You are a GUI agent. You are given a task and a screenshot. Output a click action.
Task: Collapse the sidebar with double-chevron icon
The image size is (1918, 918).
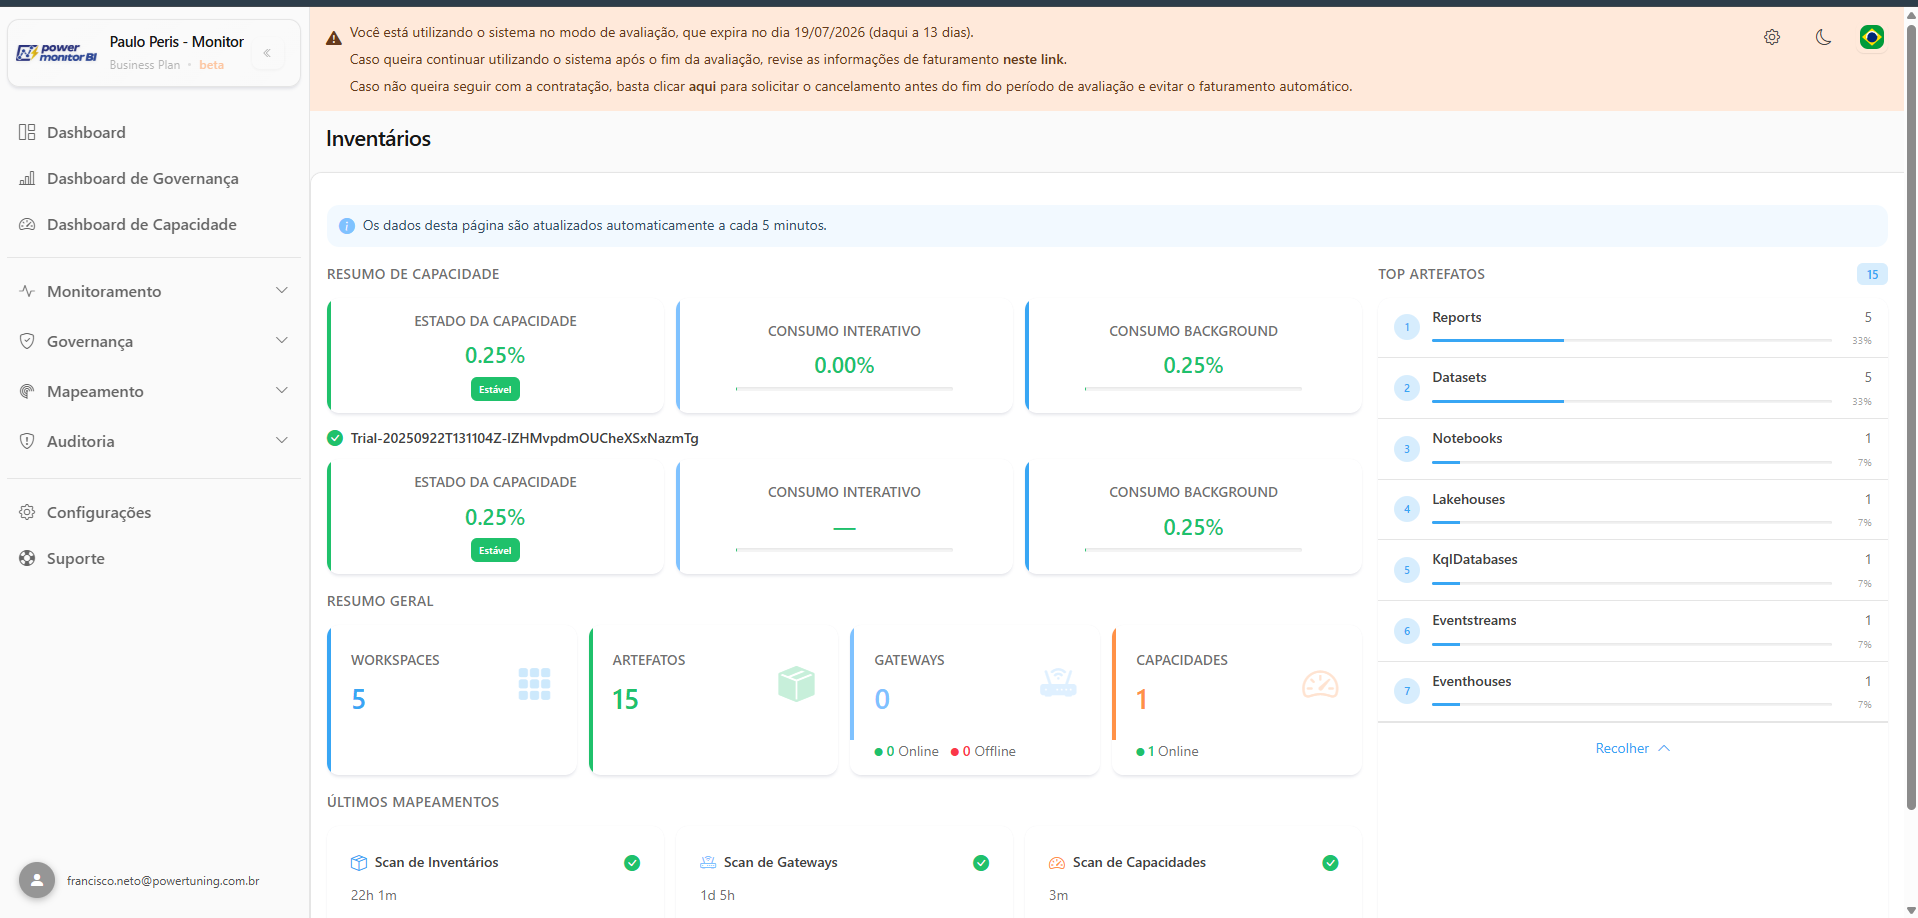[267, 53]
